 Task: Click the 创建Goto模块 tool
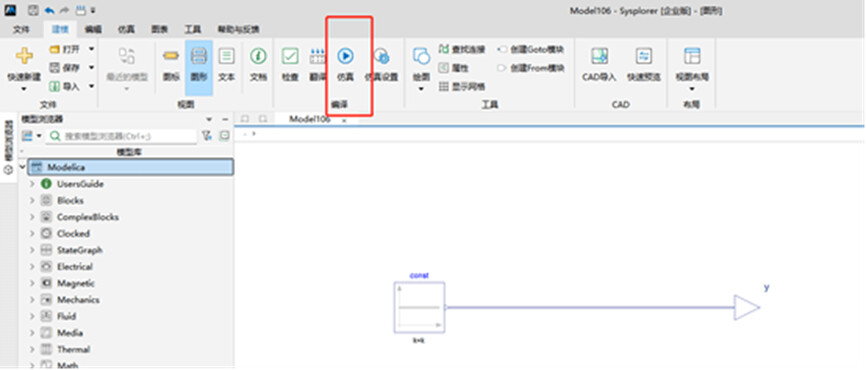pyautogui.click(x=531, y=50)
